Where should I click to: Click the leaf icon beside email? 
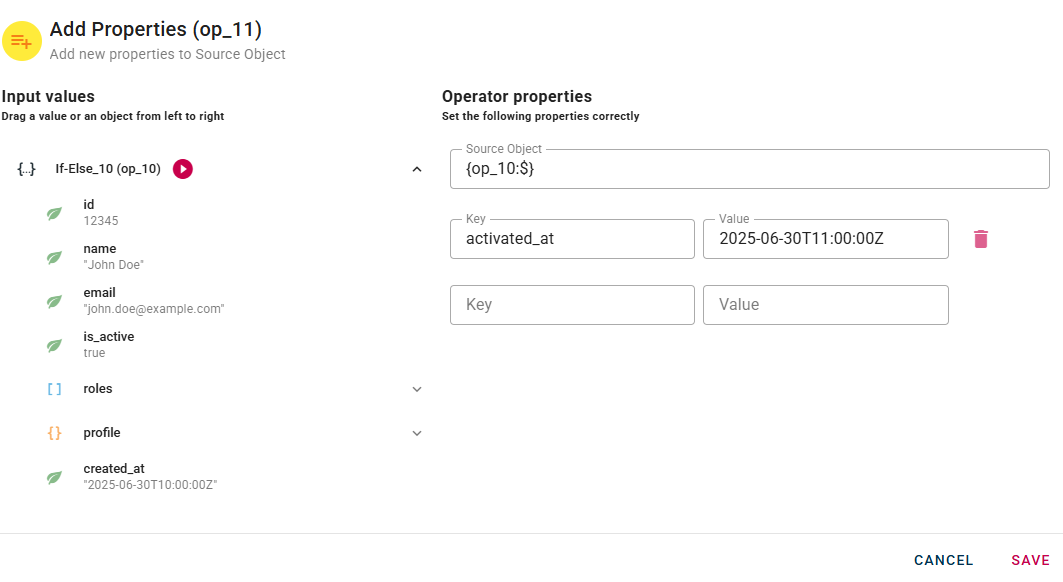click(x=55, y=301)
